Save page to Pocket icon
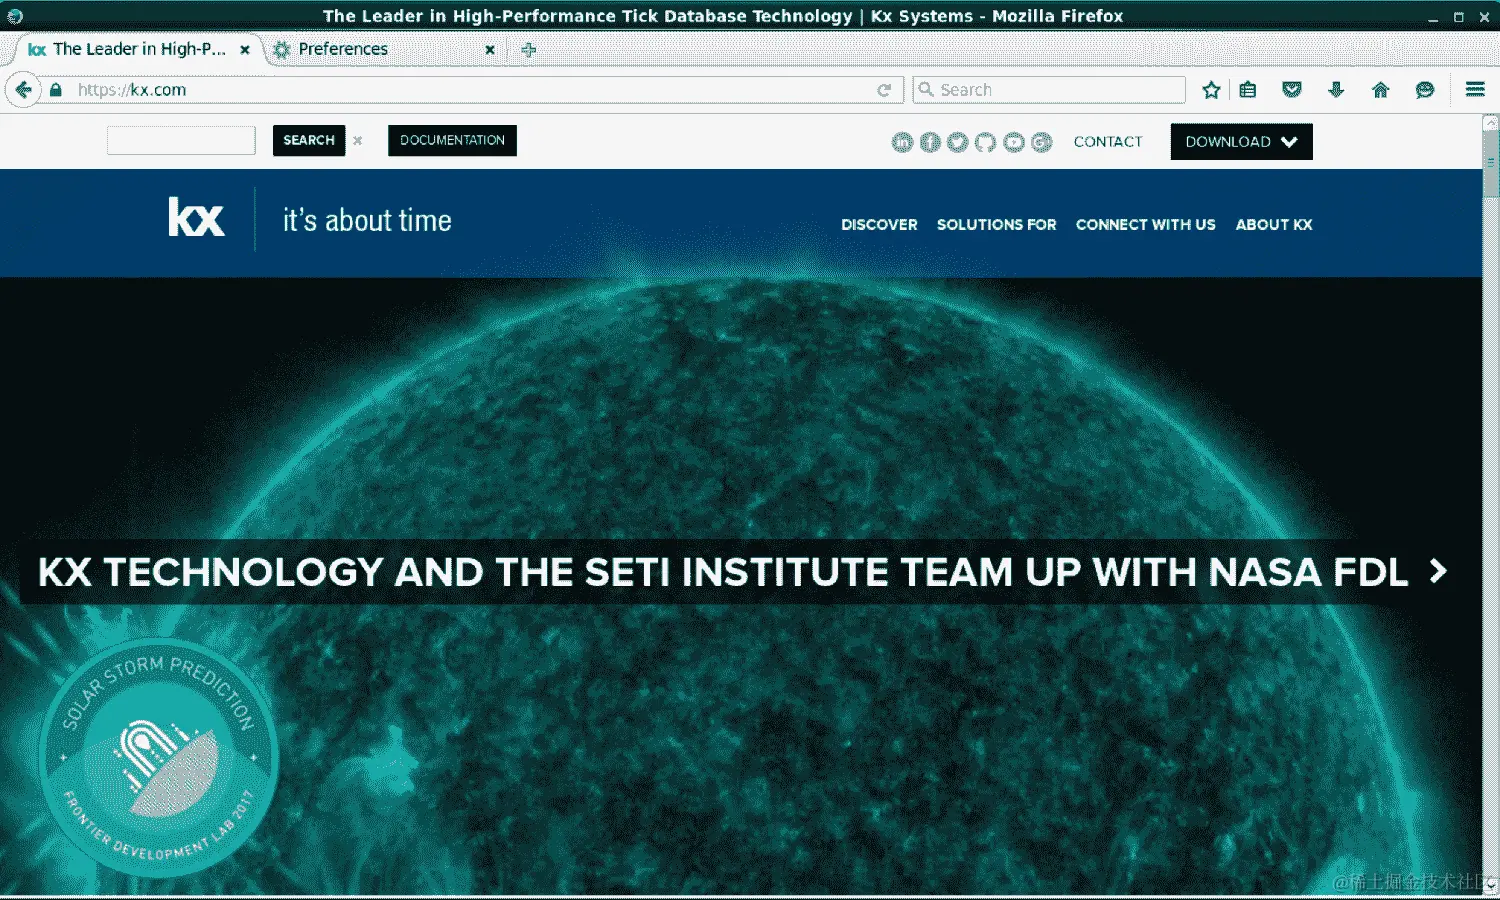 1292,90
